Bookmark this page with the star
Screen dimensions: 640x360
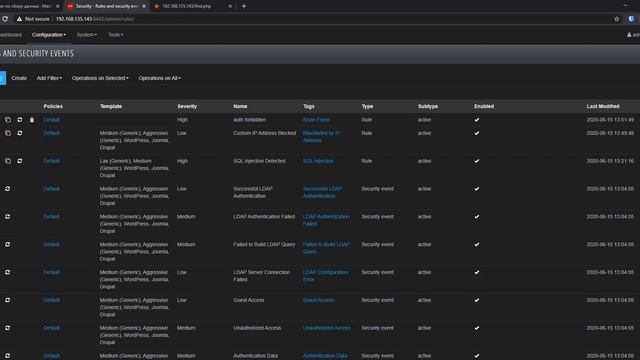(x=616, y=19)
